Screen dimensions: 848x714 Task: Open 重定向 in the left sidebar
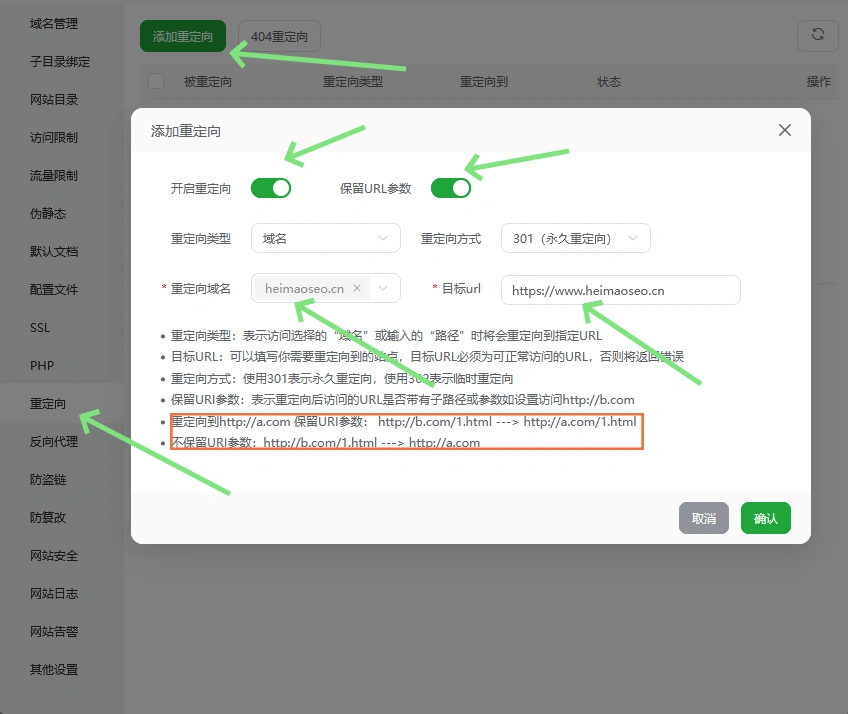click(x=48, y=404)
